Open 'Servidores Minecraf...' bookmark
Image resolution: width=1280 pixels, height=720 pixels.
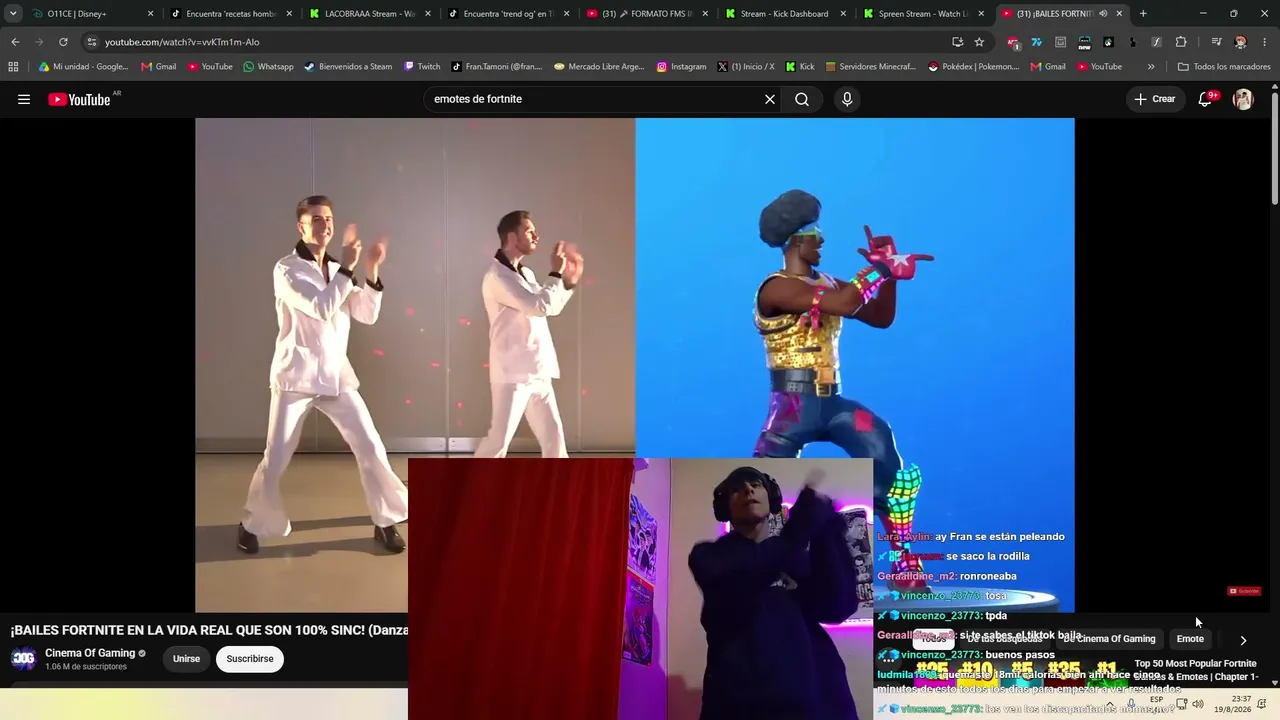click(x=870, y=67)
